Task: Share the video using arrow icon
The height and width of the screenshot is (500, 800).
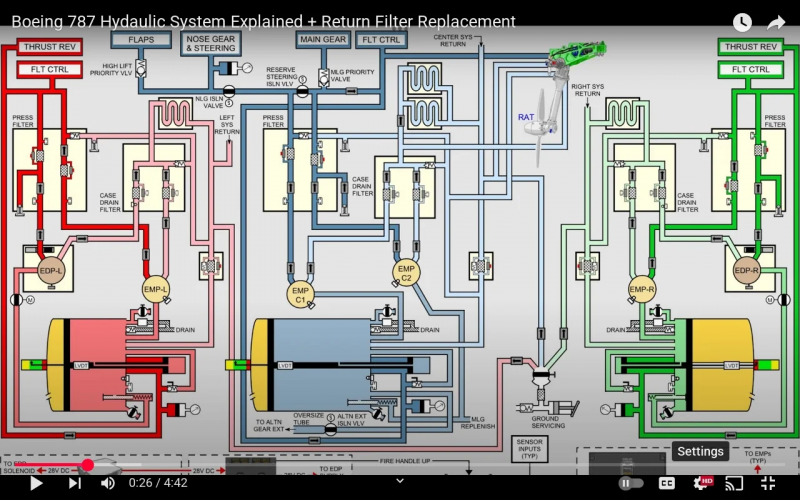Action: [776, 22]
